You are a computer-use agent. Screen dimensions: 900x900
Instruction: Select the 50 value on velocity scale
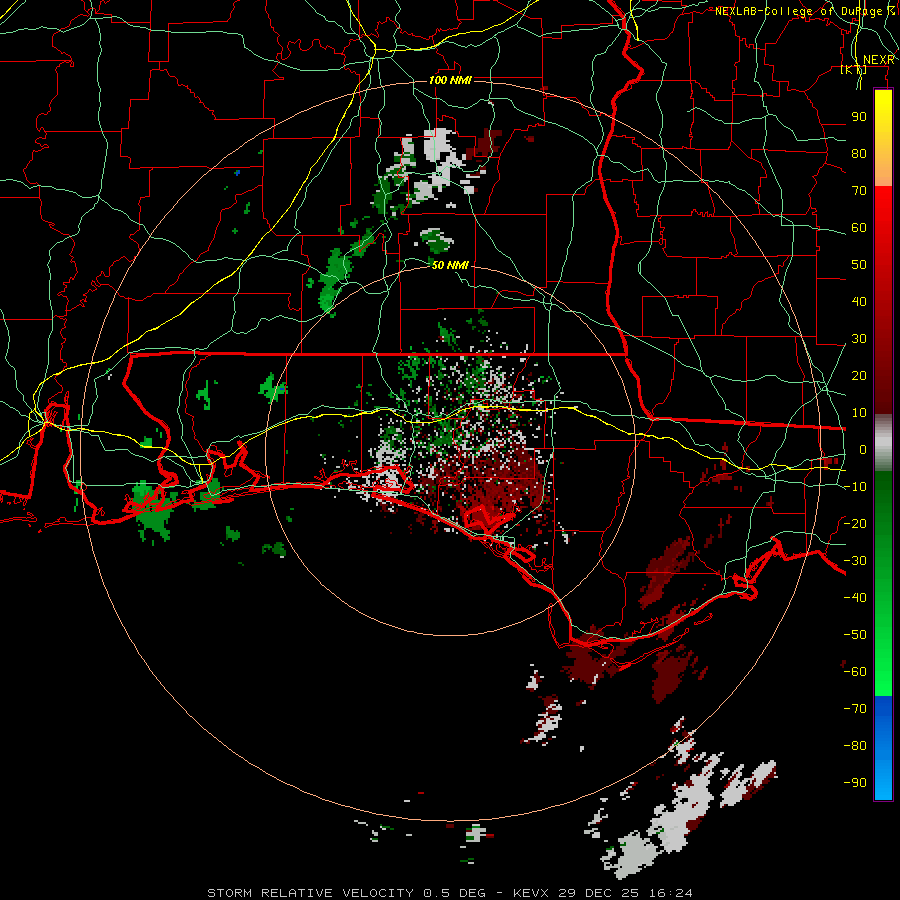859,265
